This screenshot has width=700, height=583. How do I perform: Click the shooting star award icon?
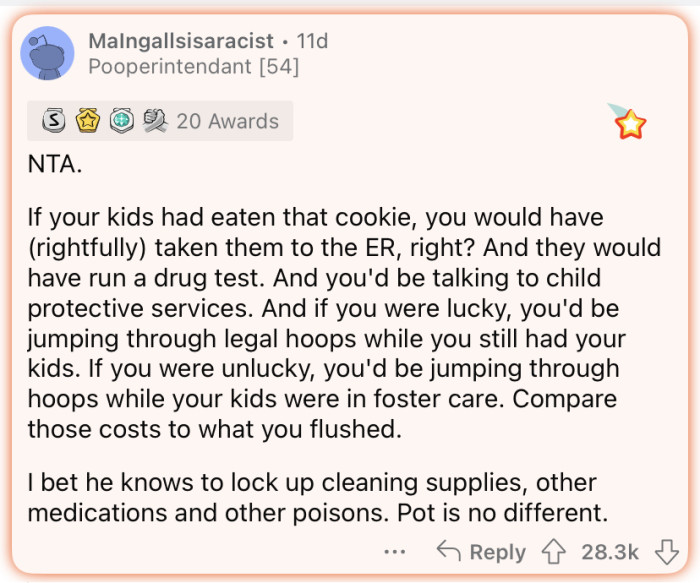point(628,121)
